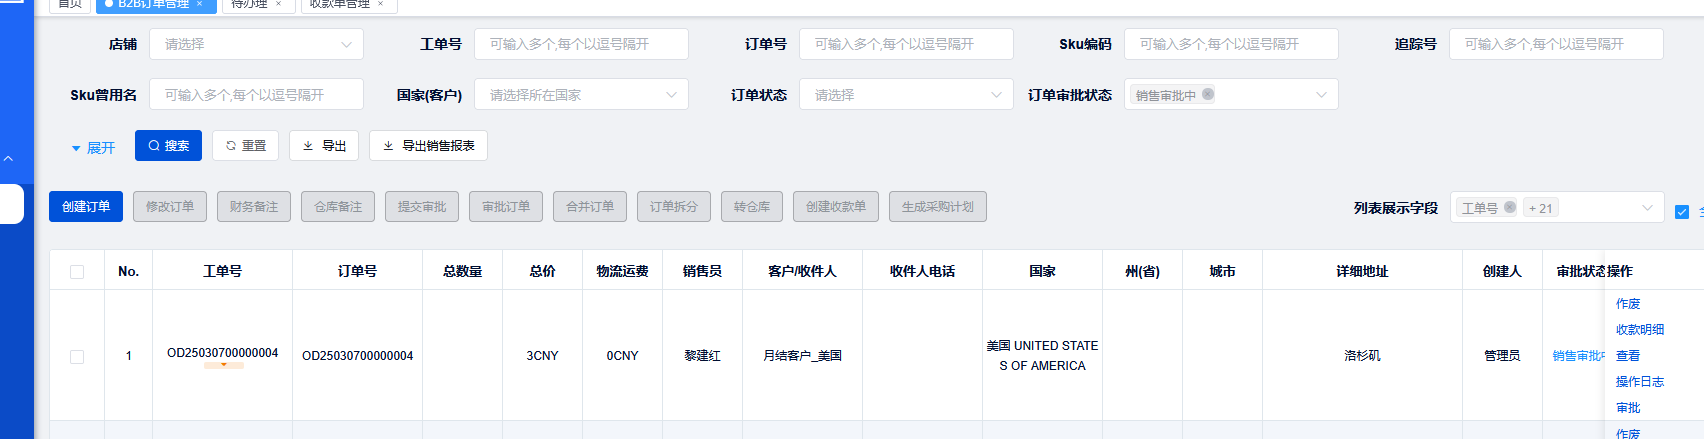Screen dimensions: 1704x439
Task: Click the 工单号 input field
Action: 581,44
